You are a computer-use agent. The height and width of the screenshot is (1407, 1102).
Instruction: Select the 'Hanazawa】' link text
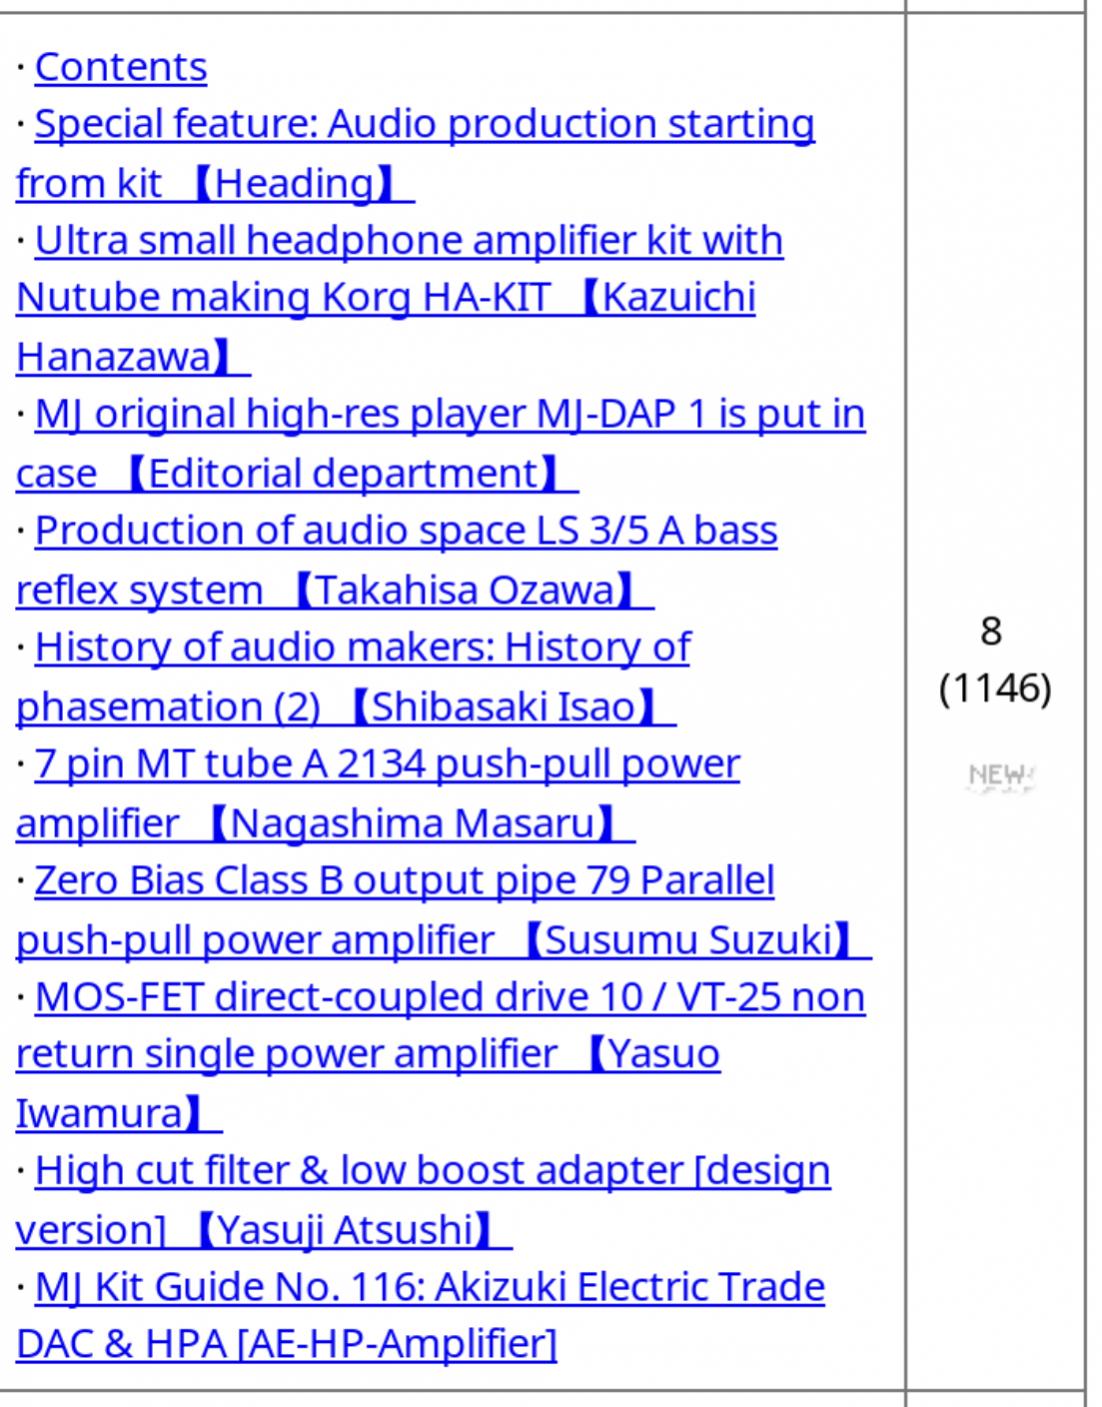[133, 357]
